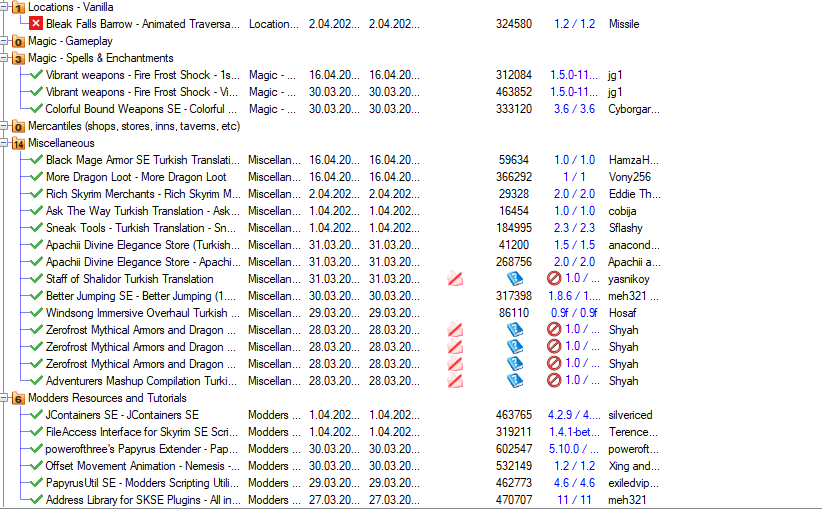Click the Magic - Gameplay category folder icon
This screenshot has height=509, width=822.
(x=18, y=41)
